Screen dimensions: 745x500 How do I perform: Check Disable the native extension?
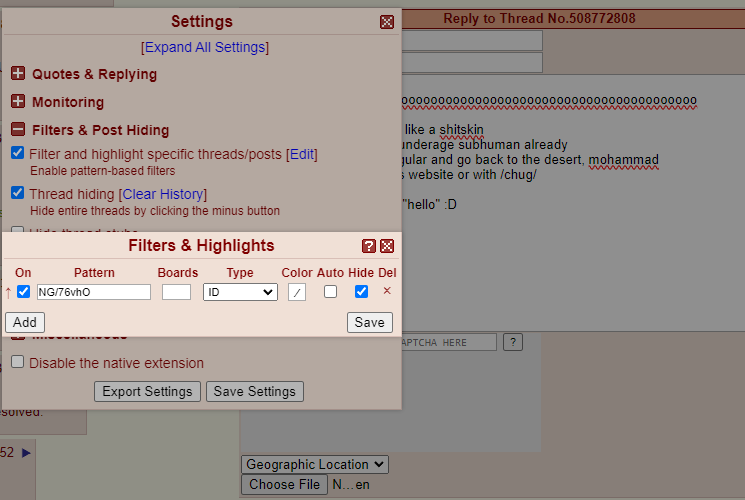click(x=18, y=362)
